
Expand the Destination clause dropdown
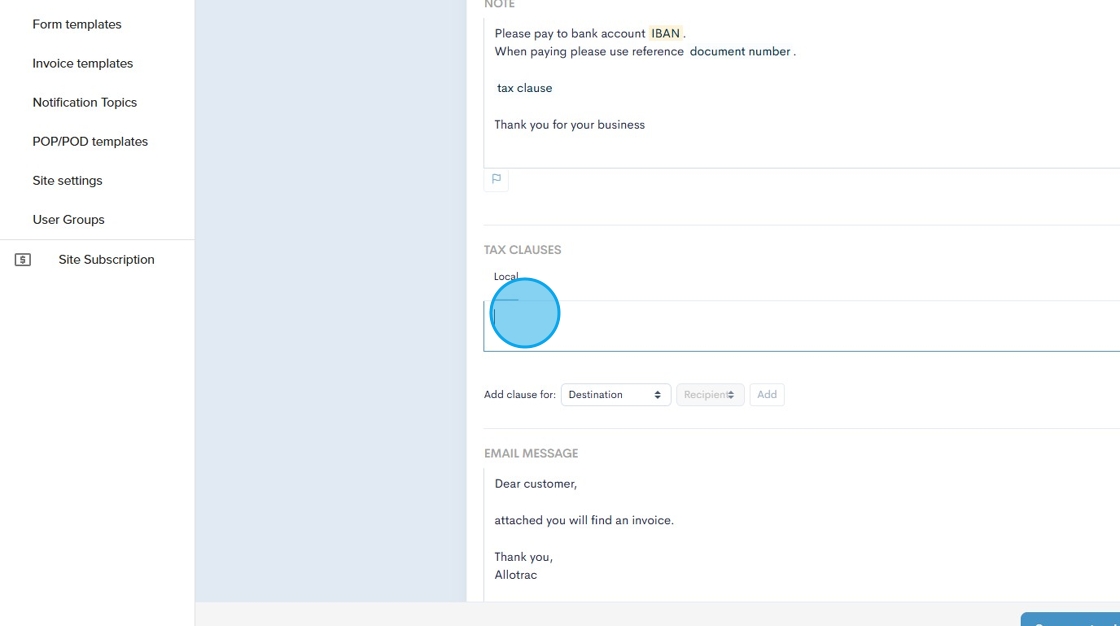[615, 395]
